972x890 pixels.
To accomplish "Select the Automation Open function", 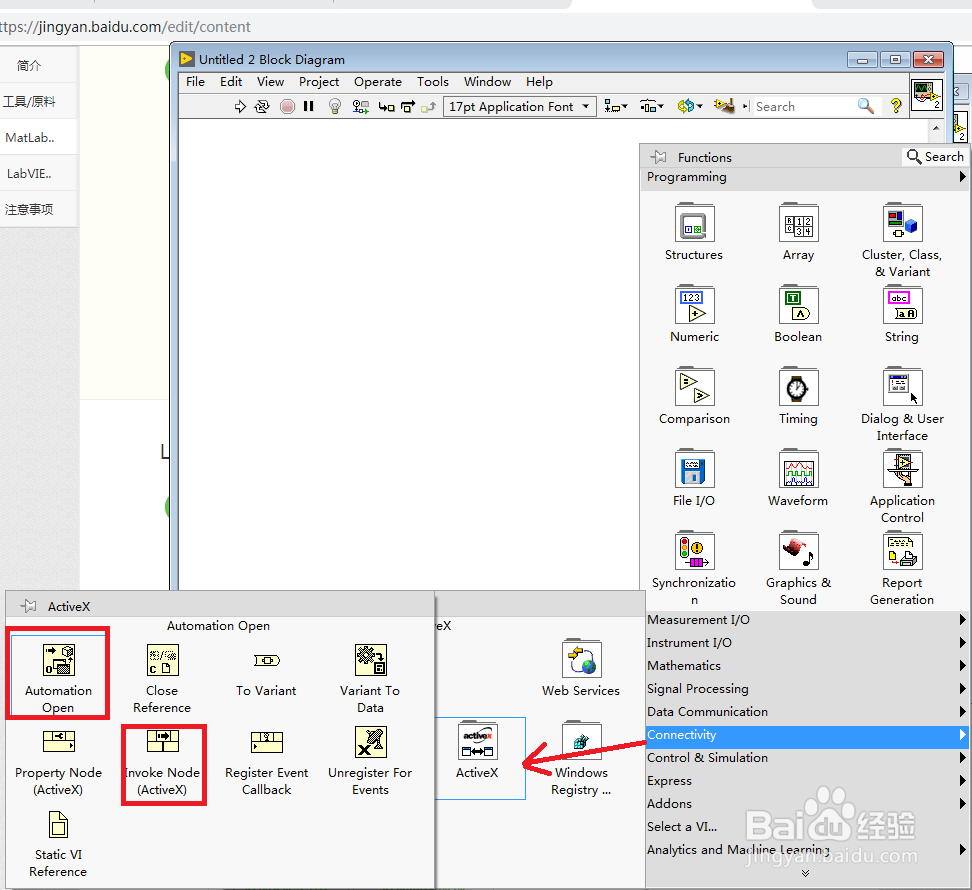I will (x=58, y=676).
